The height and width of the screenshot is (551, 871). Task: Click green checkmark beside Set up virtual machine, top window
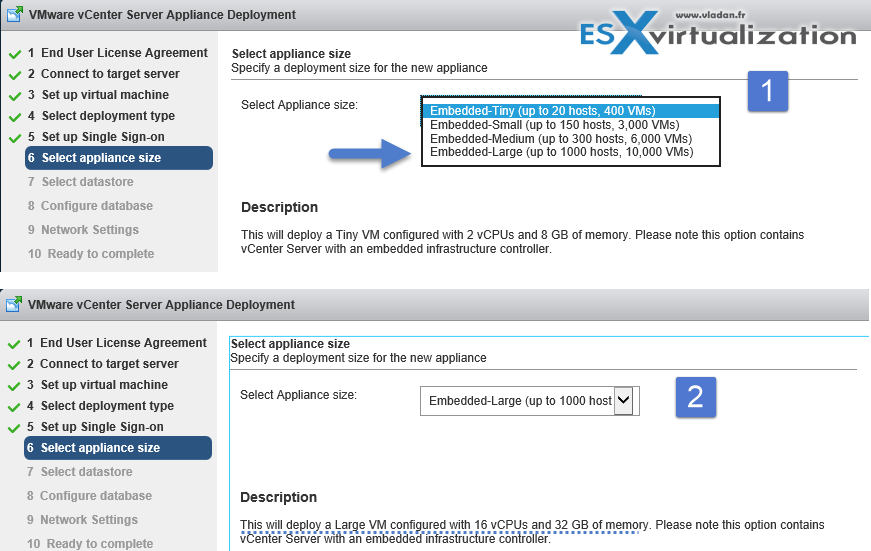pyautogui.click(x=15, y=96)
